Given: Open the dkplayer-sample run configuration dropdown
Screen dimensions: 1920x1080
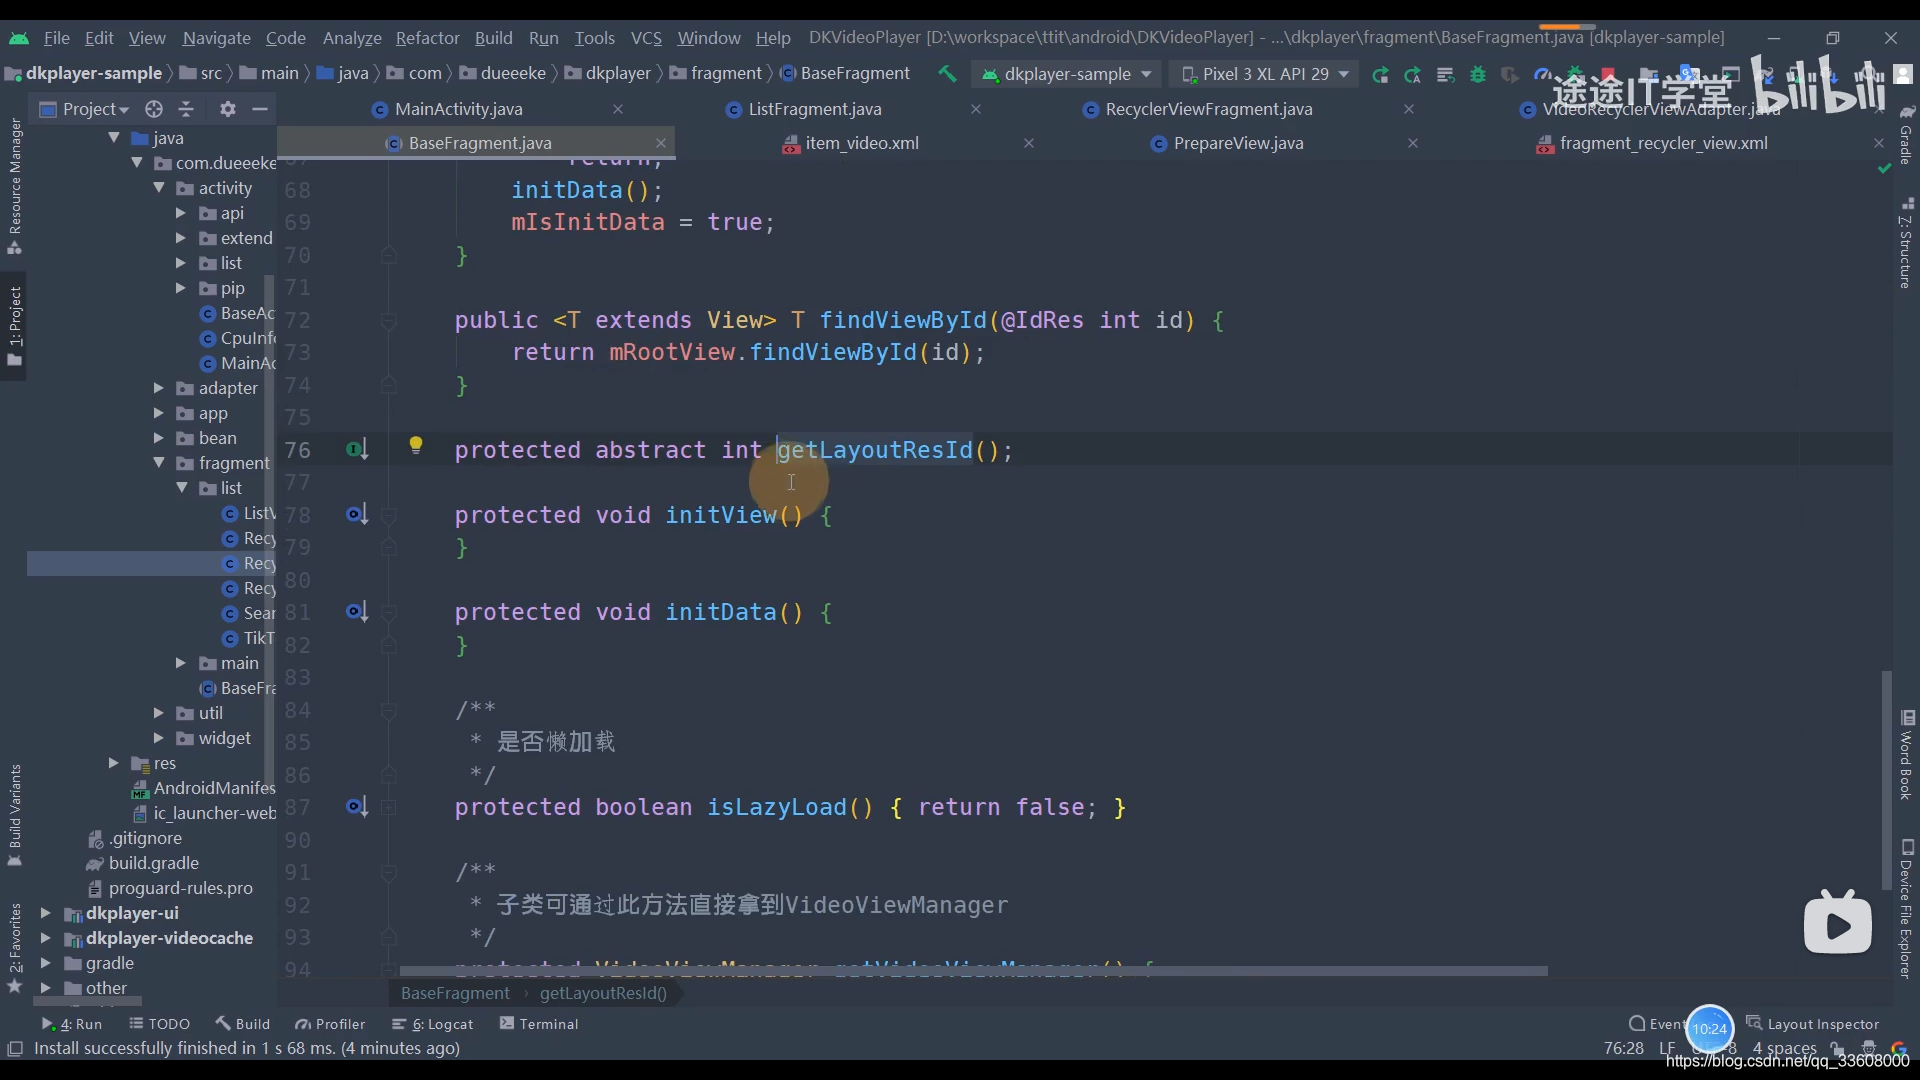Looking at the screenshot, I should pyautogui.click(x=1066, y=74).
